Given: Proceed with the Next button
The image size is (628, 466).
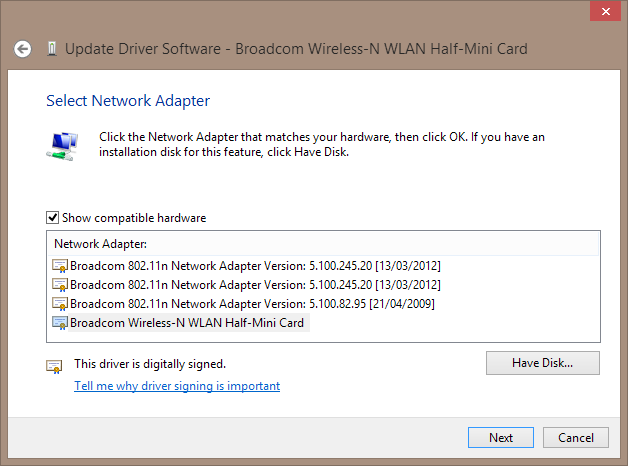Looking at the screenshot, I should tap(501, 438).
